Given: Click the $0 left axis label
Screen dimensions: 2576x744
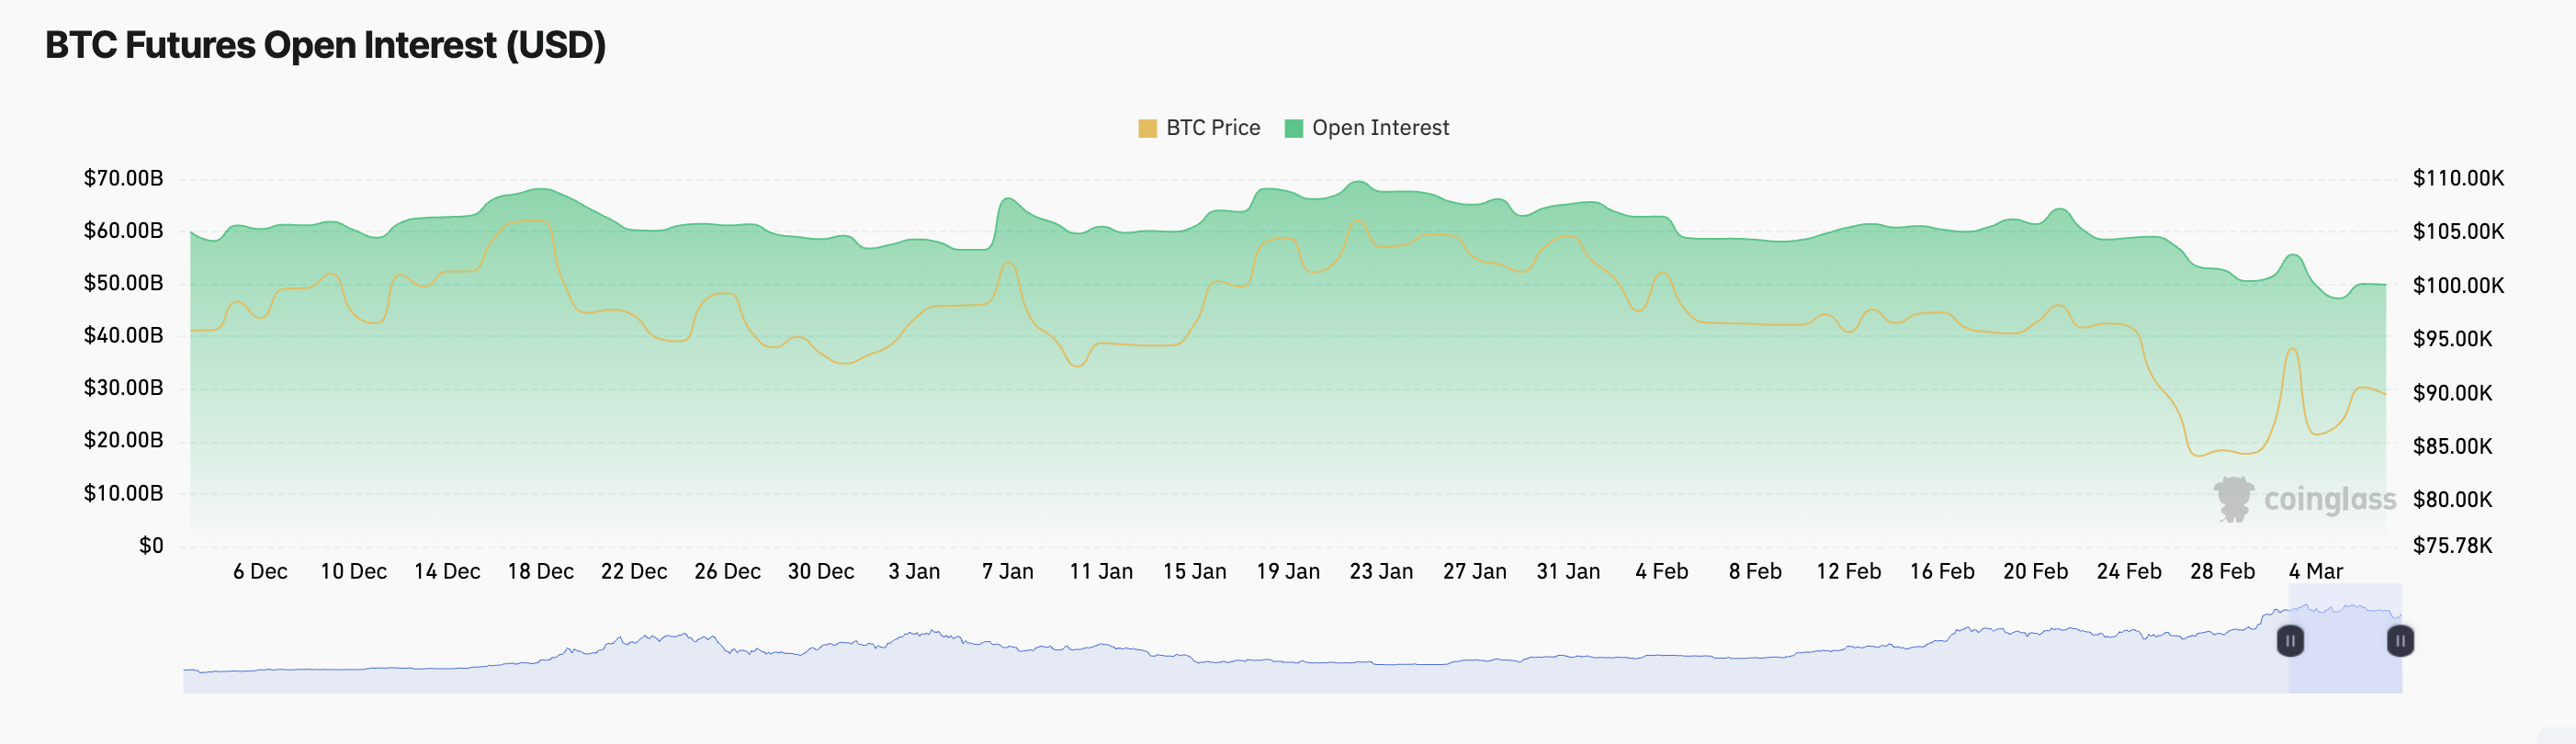Looking at the screenshot, I should coord(151,545).
